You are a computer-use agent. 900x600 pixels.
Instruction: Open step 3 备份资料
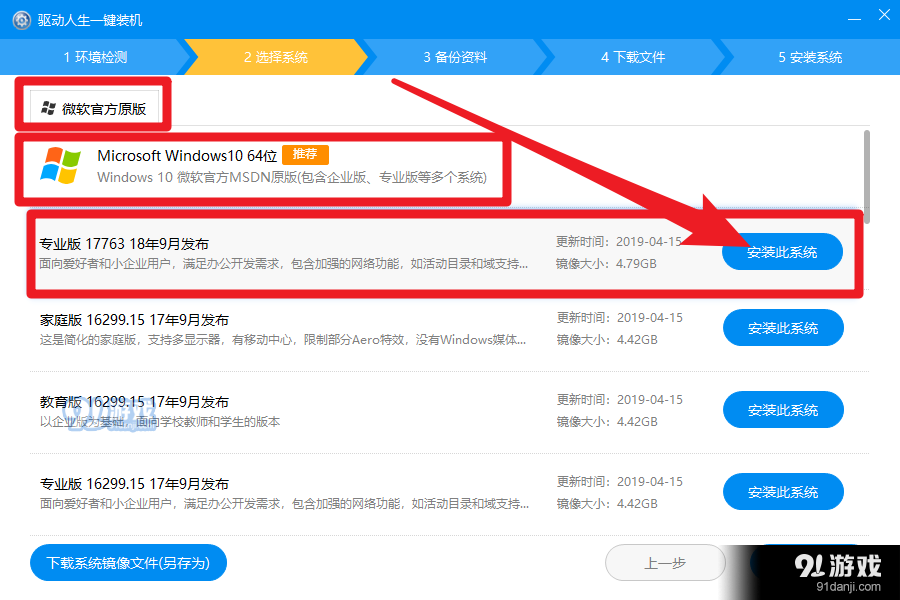tap(455, 57)
